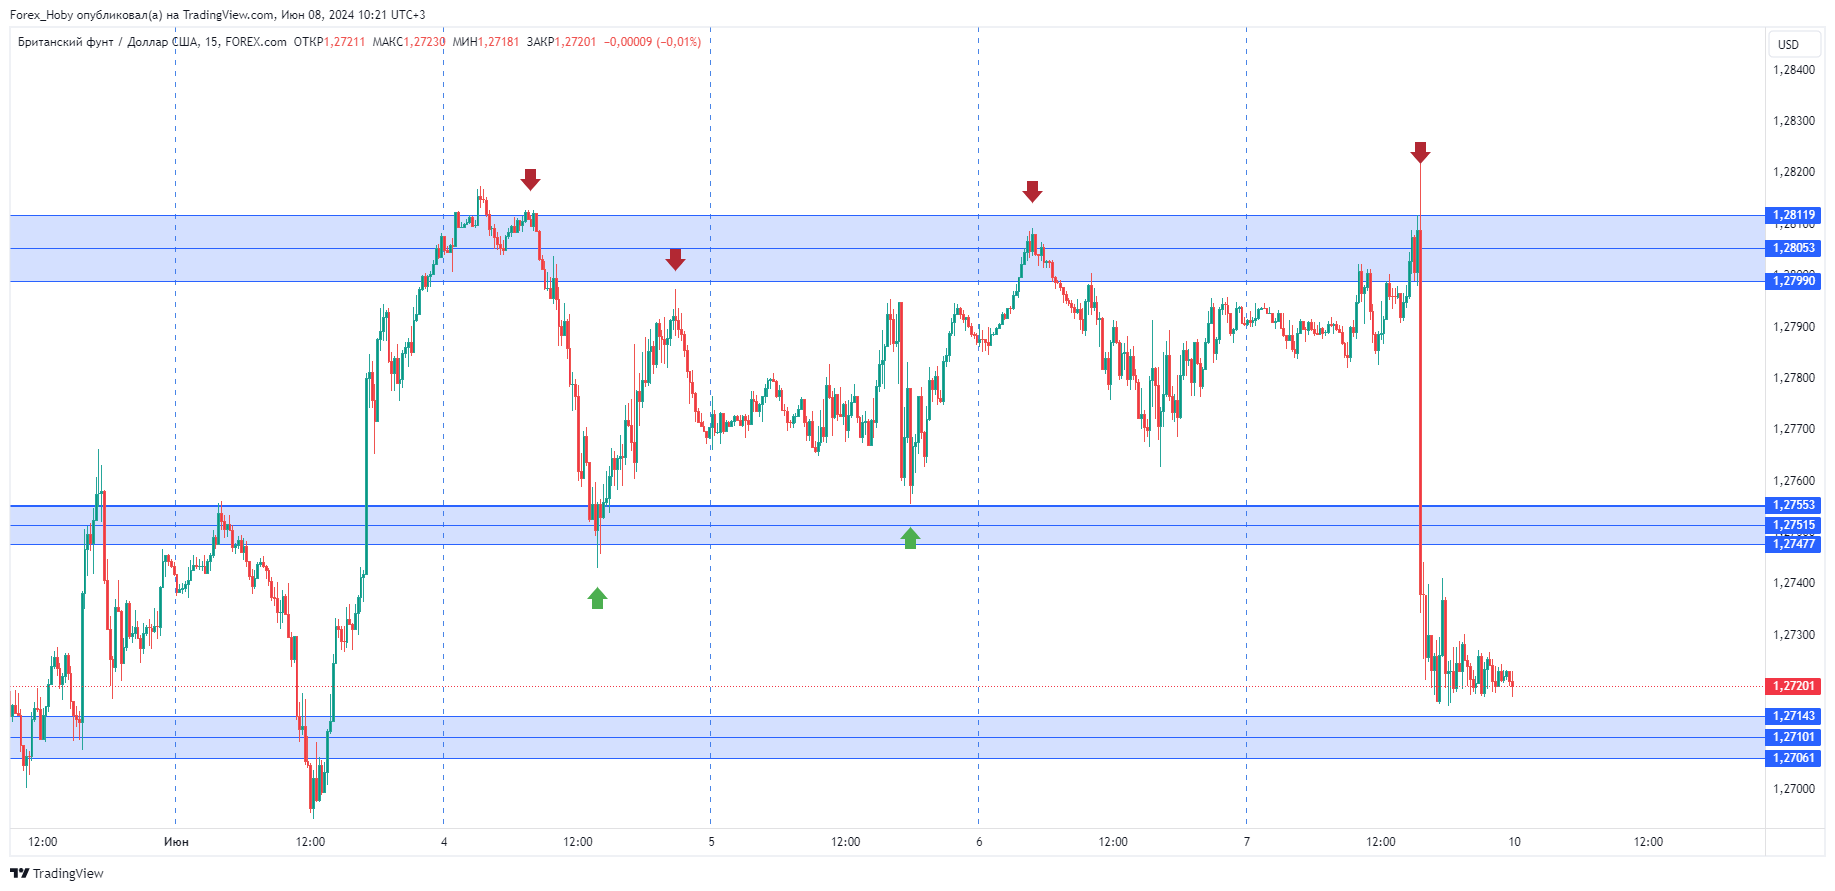The height and width of the screenshot is (891, 1835).
Task: Click the date 5 on the time axis
Action: click(712, 842)
